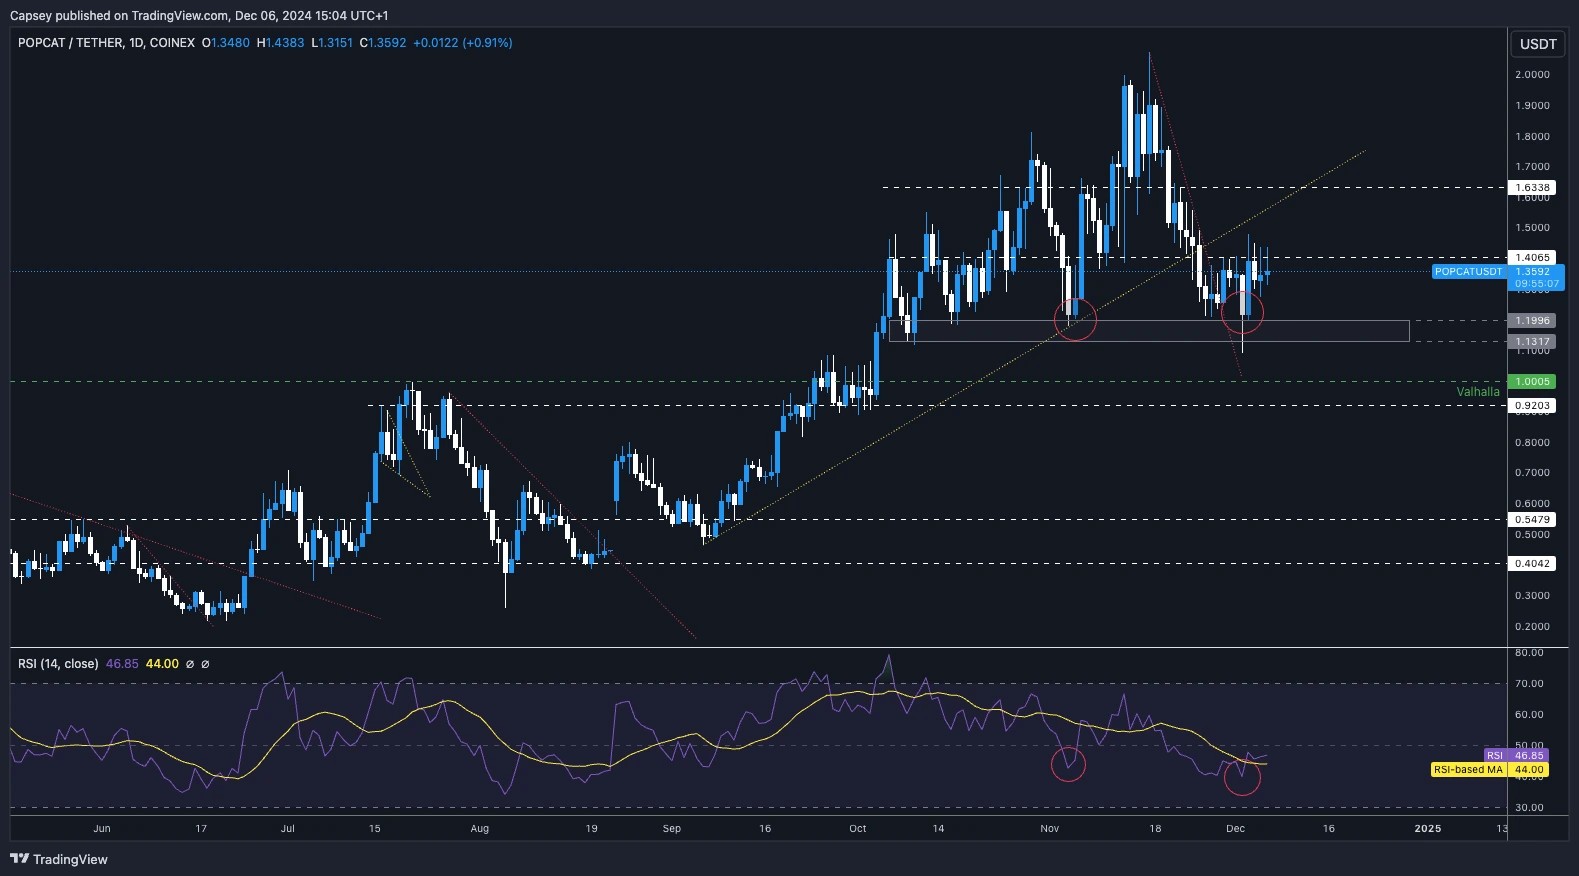The width and height of the screenshot is (1579, 876).
Task: Click the yellow 44.00 RSI legend value
Action: coord(162,664)
